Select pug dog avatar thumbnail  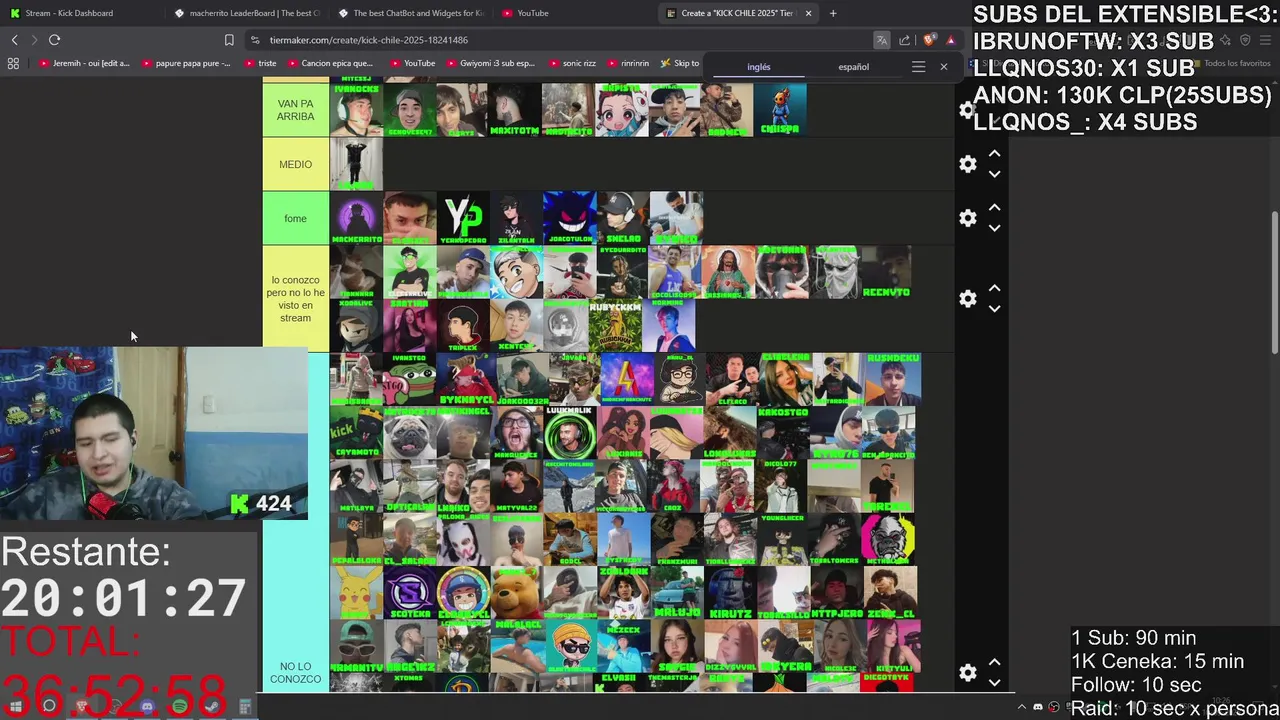pos(410,433)
